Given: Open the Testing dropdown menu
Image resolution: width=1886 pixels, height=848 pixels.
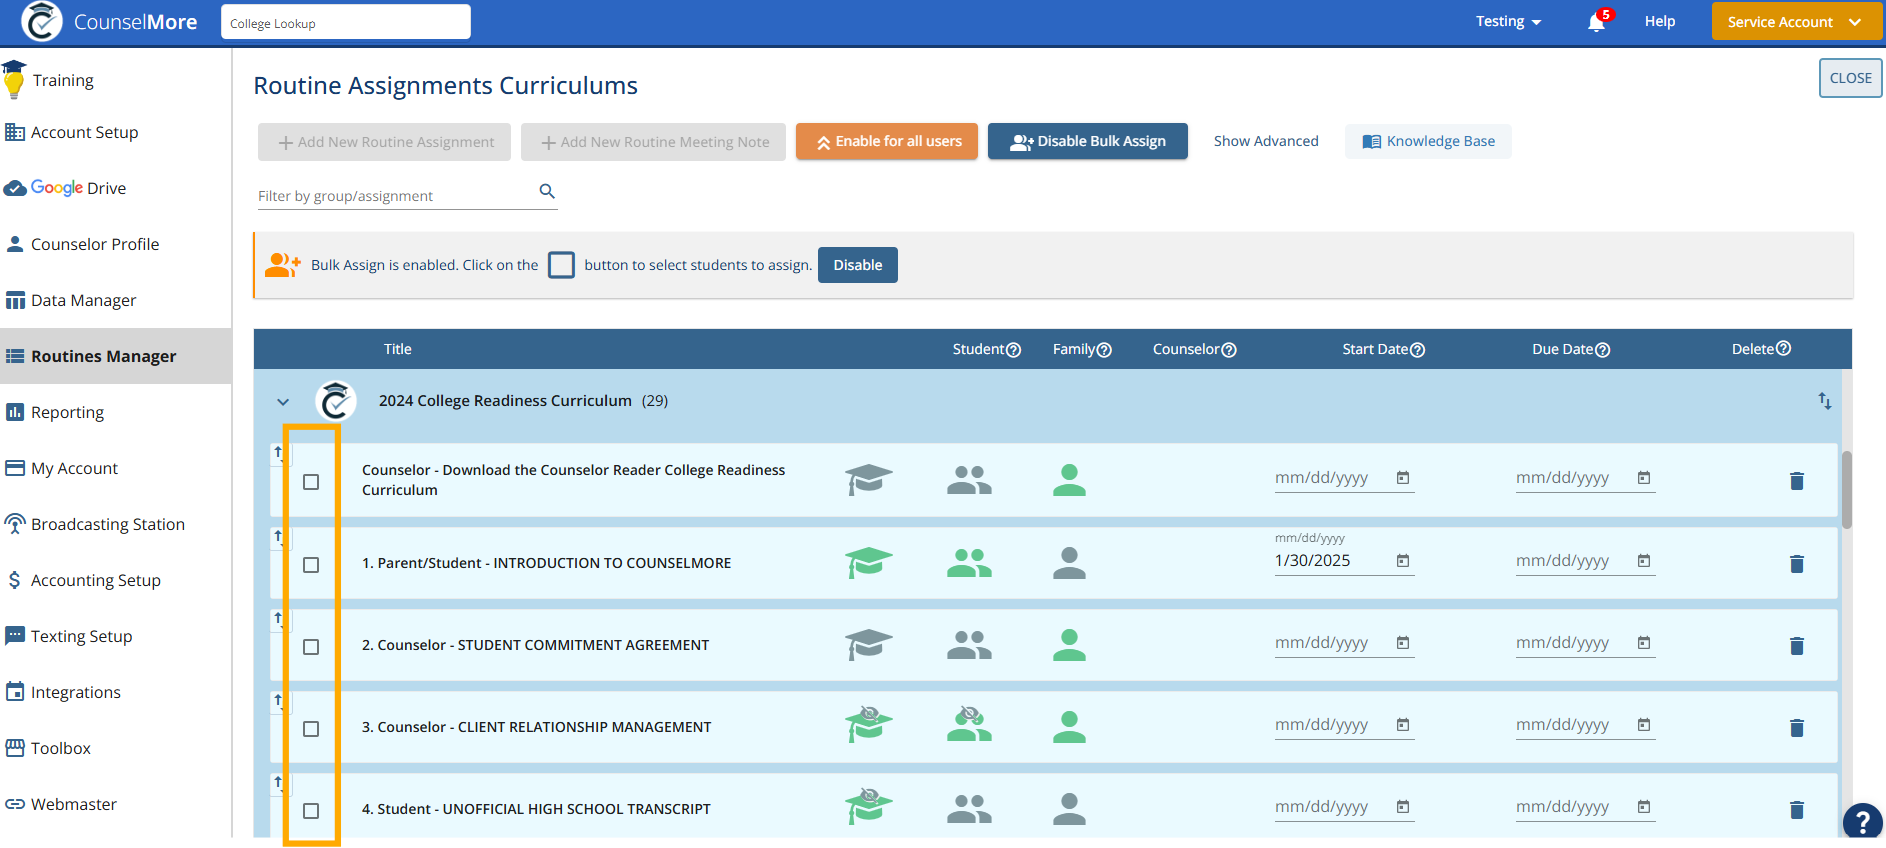Looking at the screenshot, I should click(1508, 22).
